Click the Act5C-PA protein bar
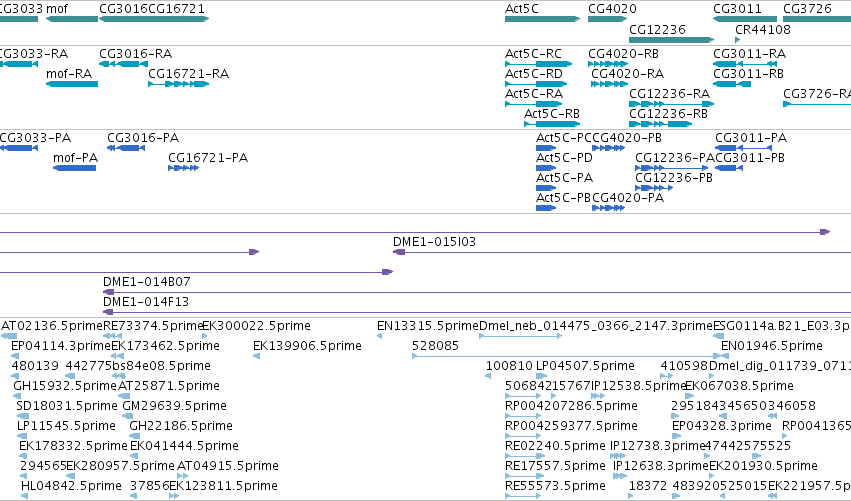Screen dimensions: 851x501 click(x=546, y=188)
